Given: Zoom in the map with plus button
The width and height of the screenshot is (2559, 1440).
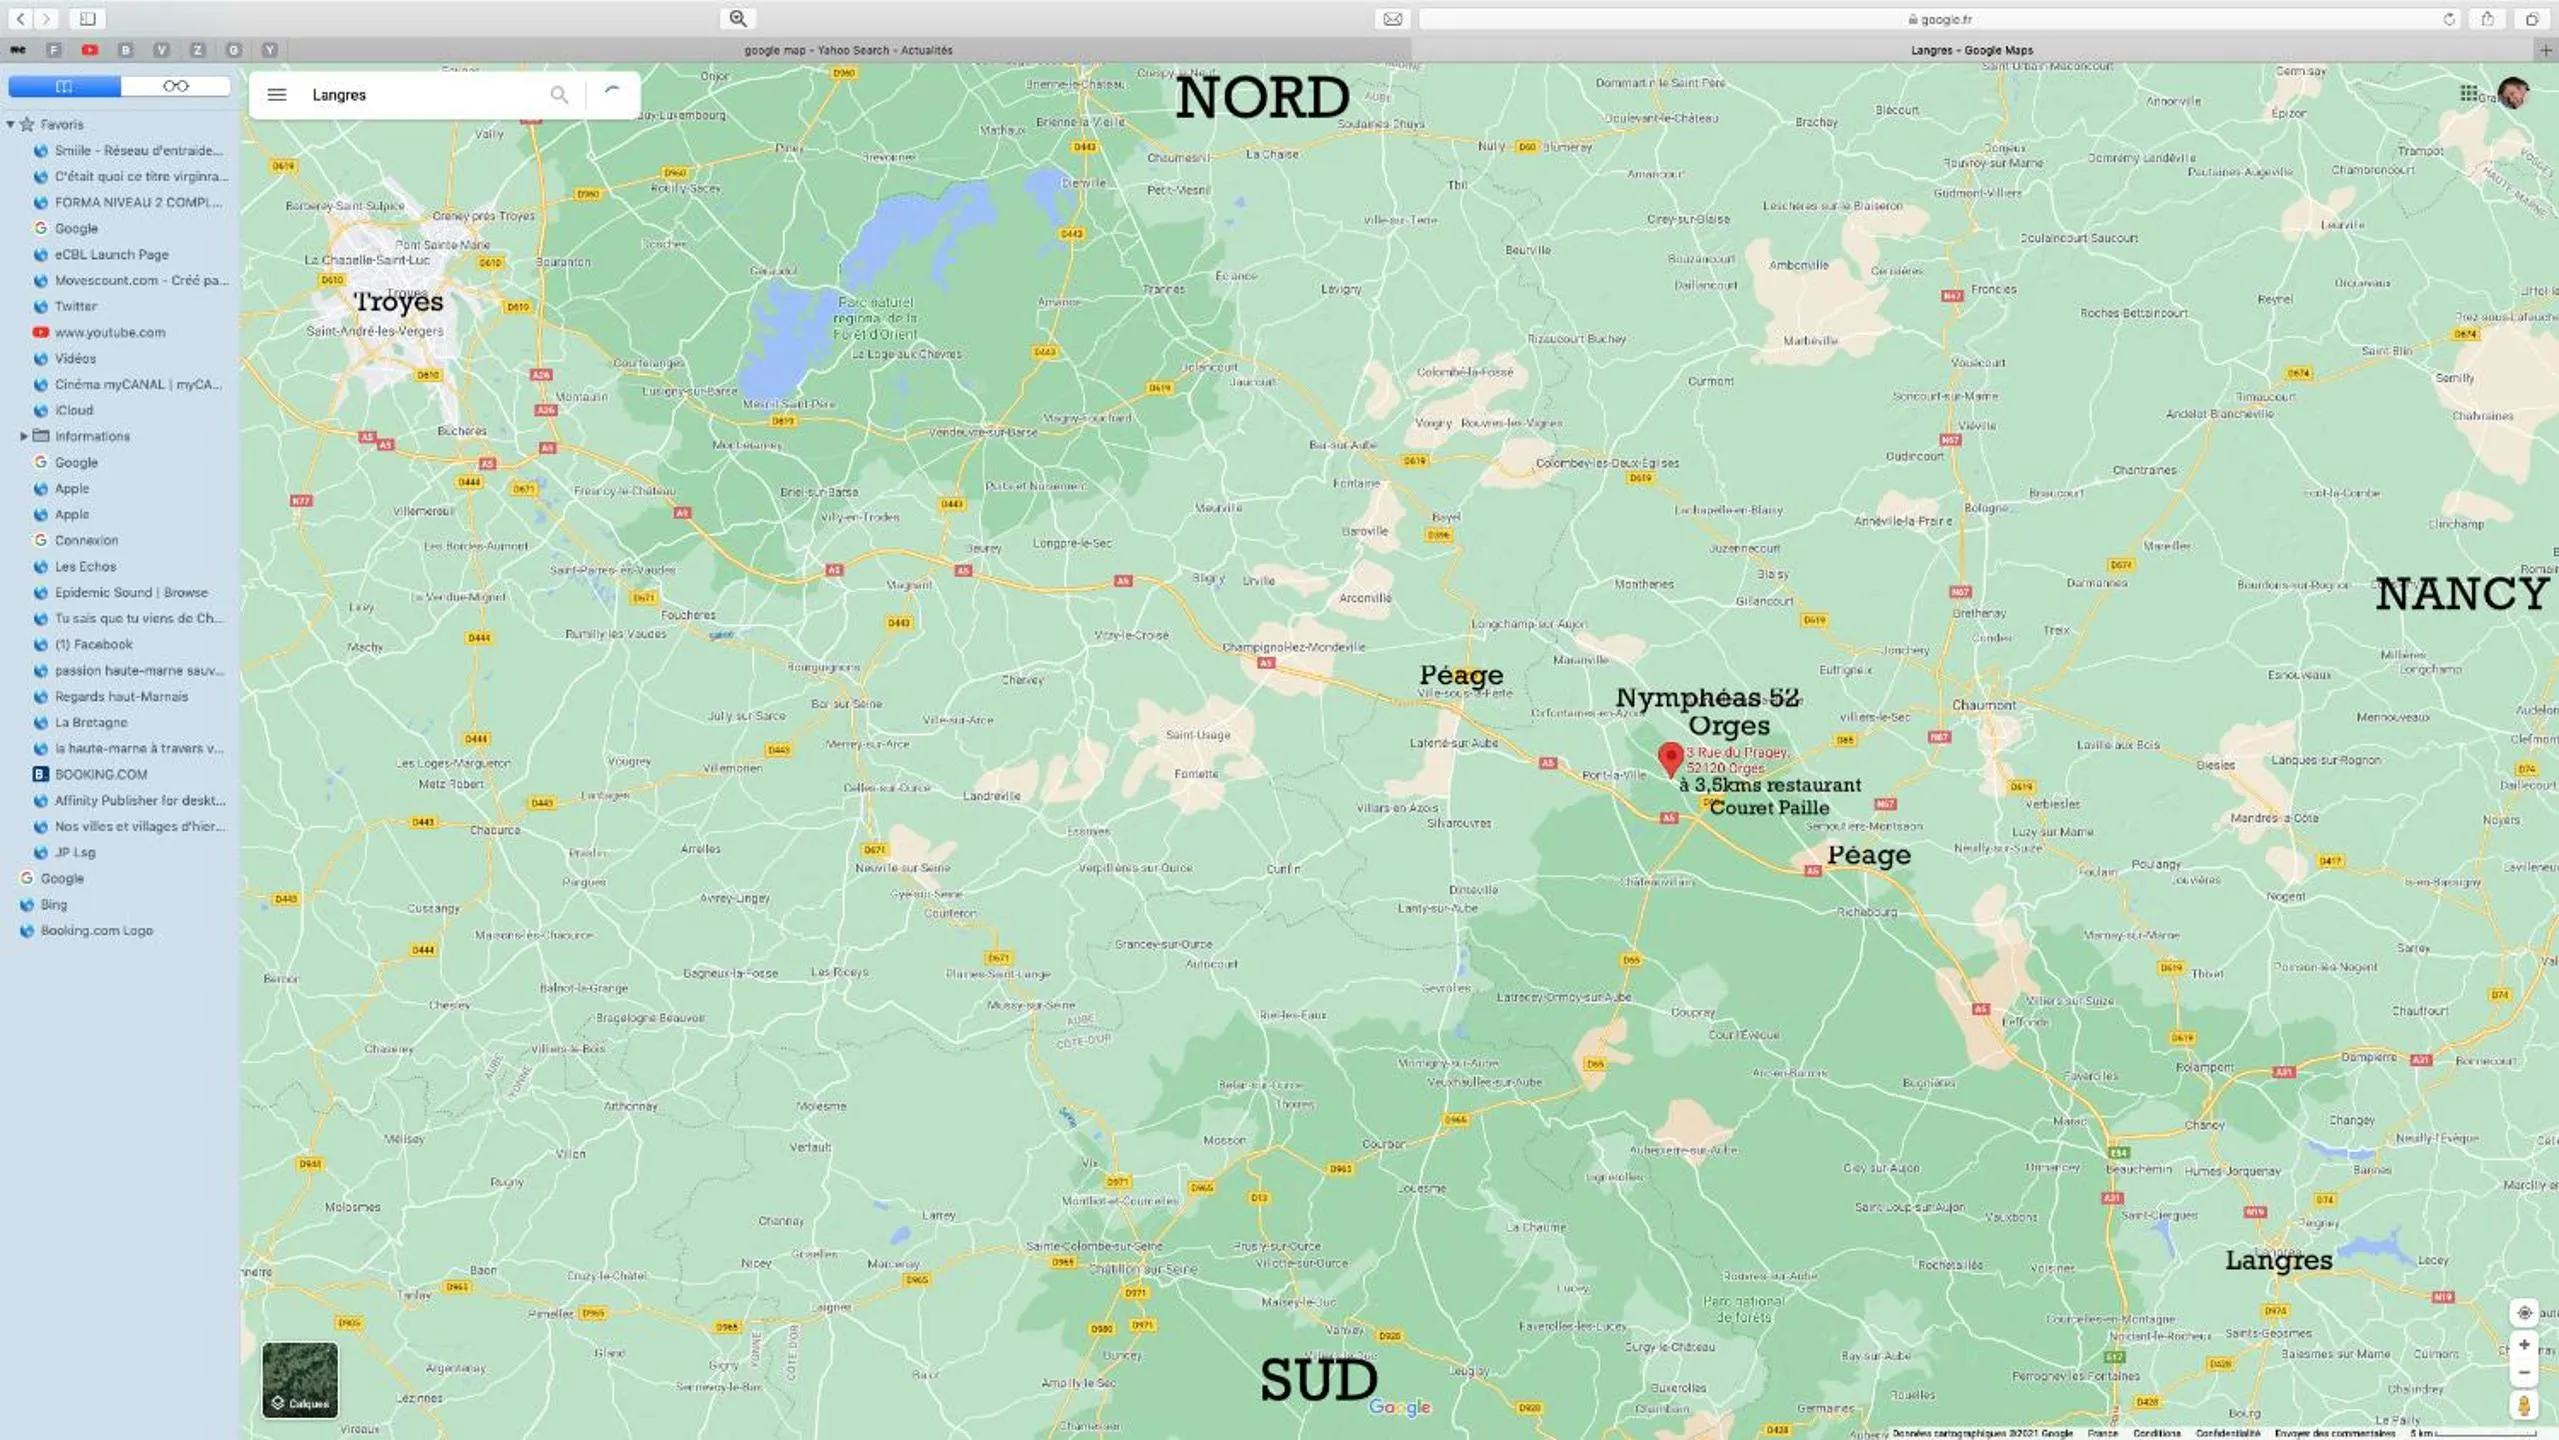Looking at the screenshot, I should click(2523, 1345).
